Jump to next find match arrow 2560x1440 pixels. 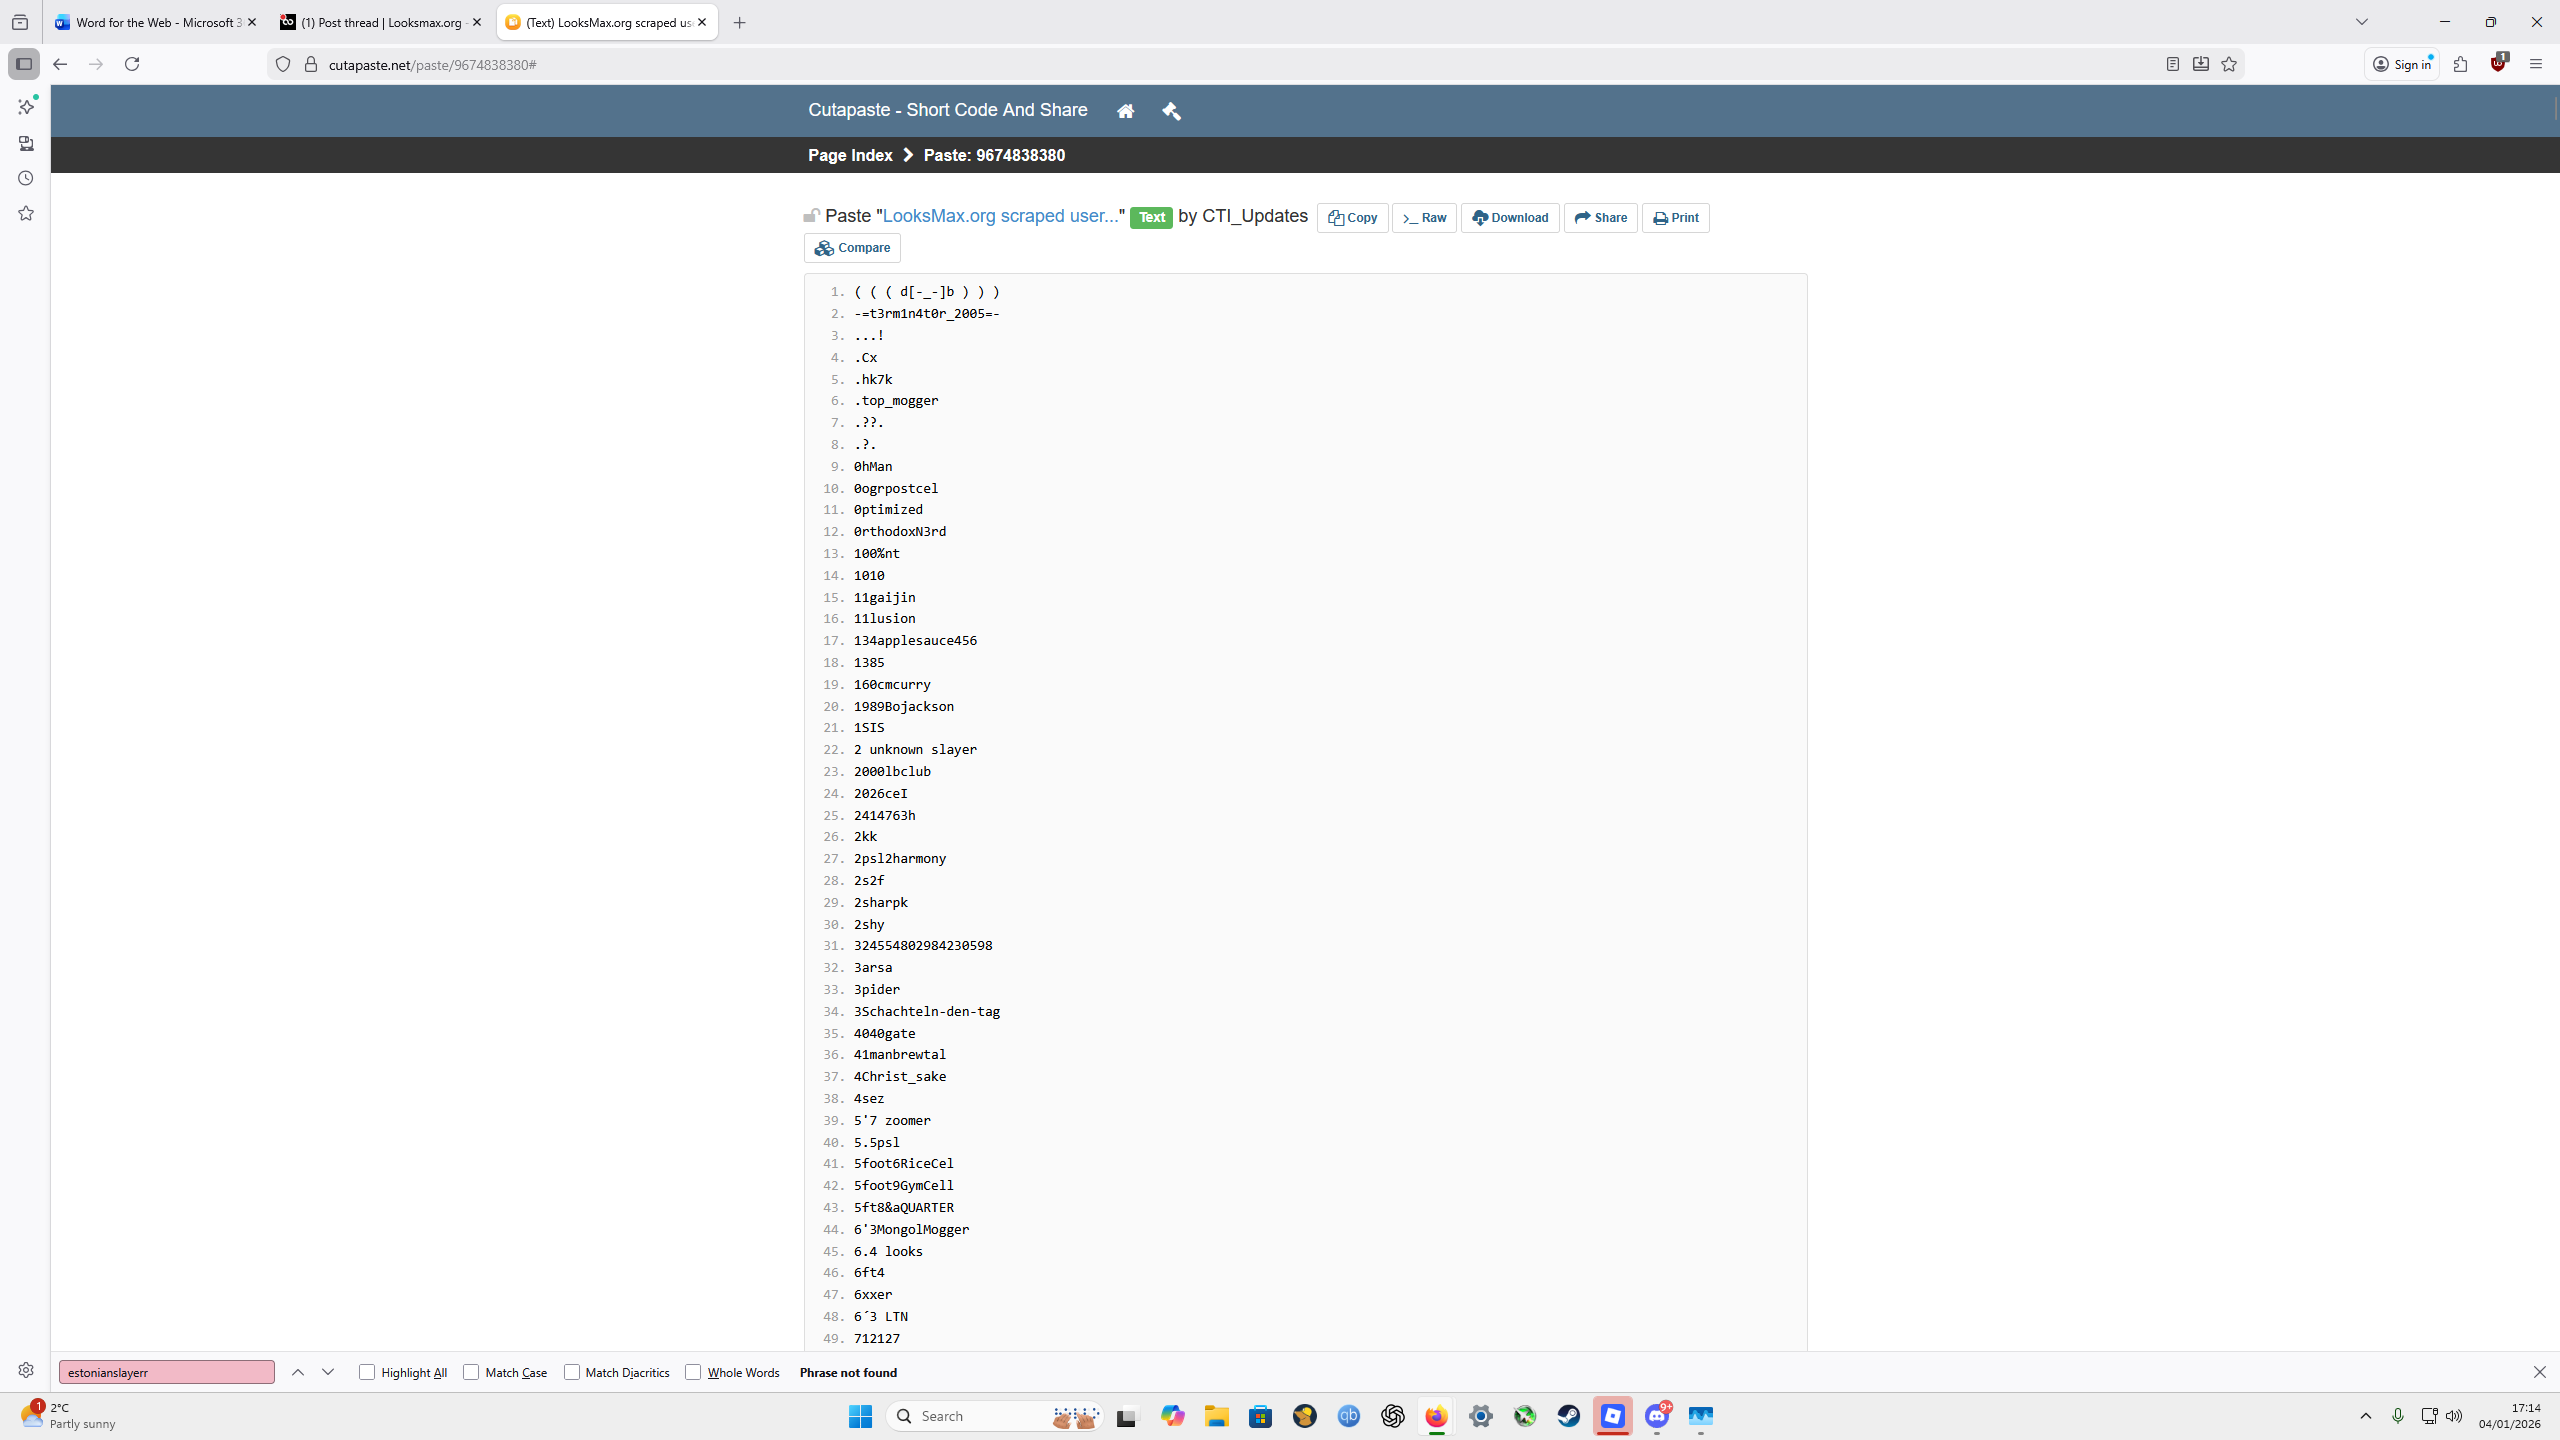pos(328,1372)
